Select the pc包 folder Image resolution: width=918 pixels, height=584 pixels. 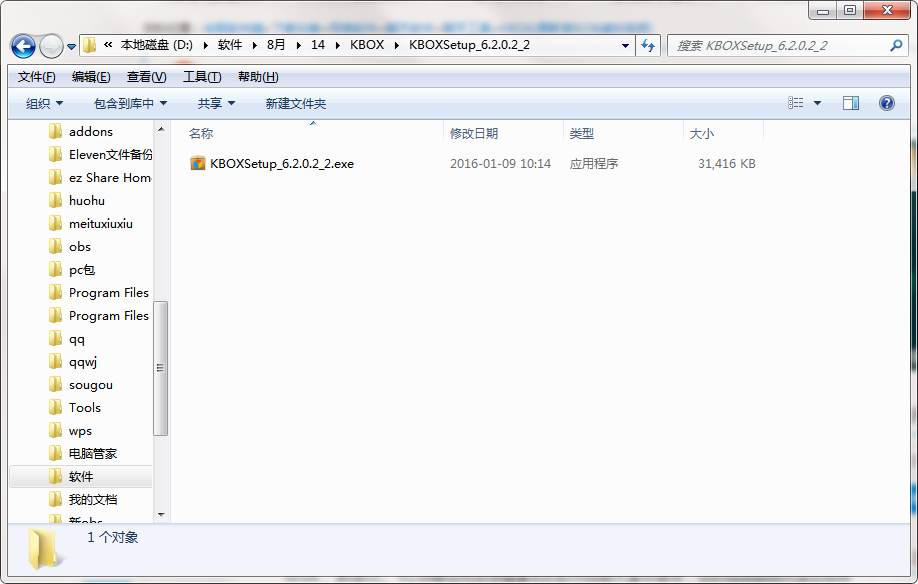tap(81, 270)
